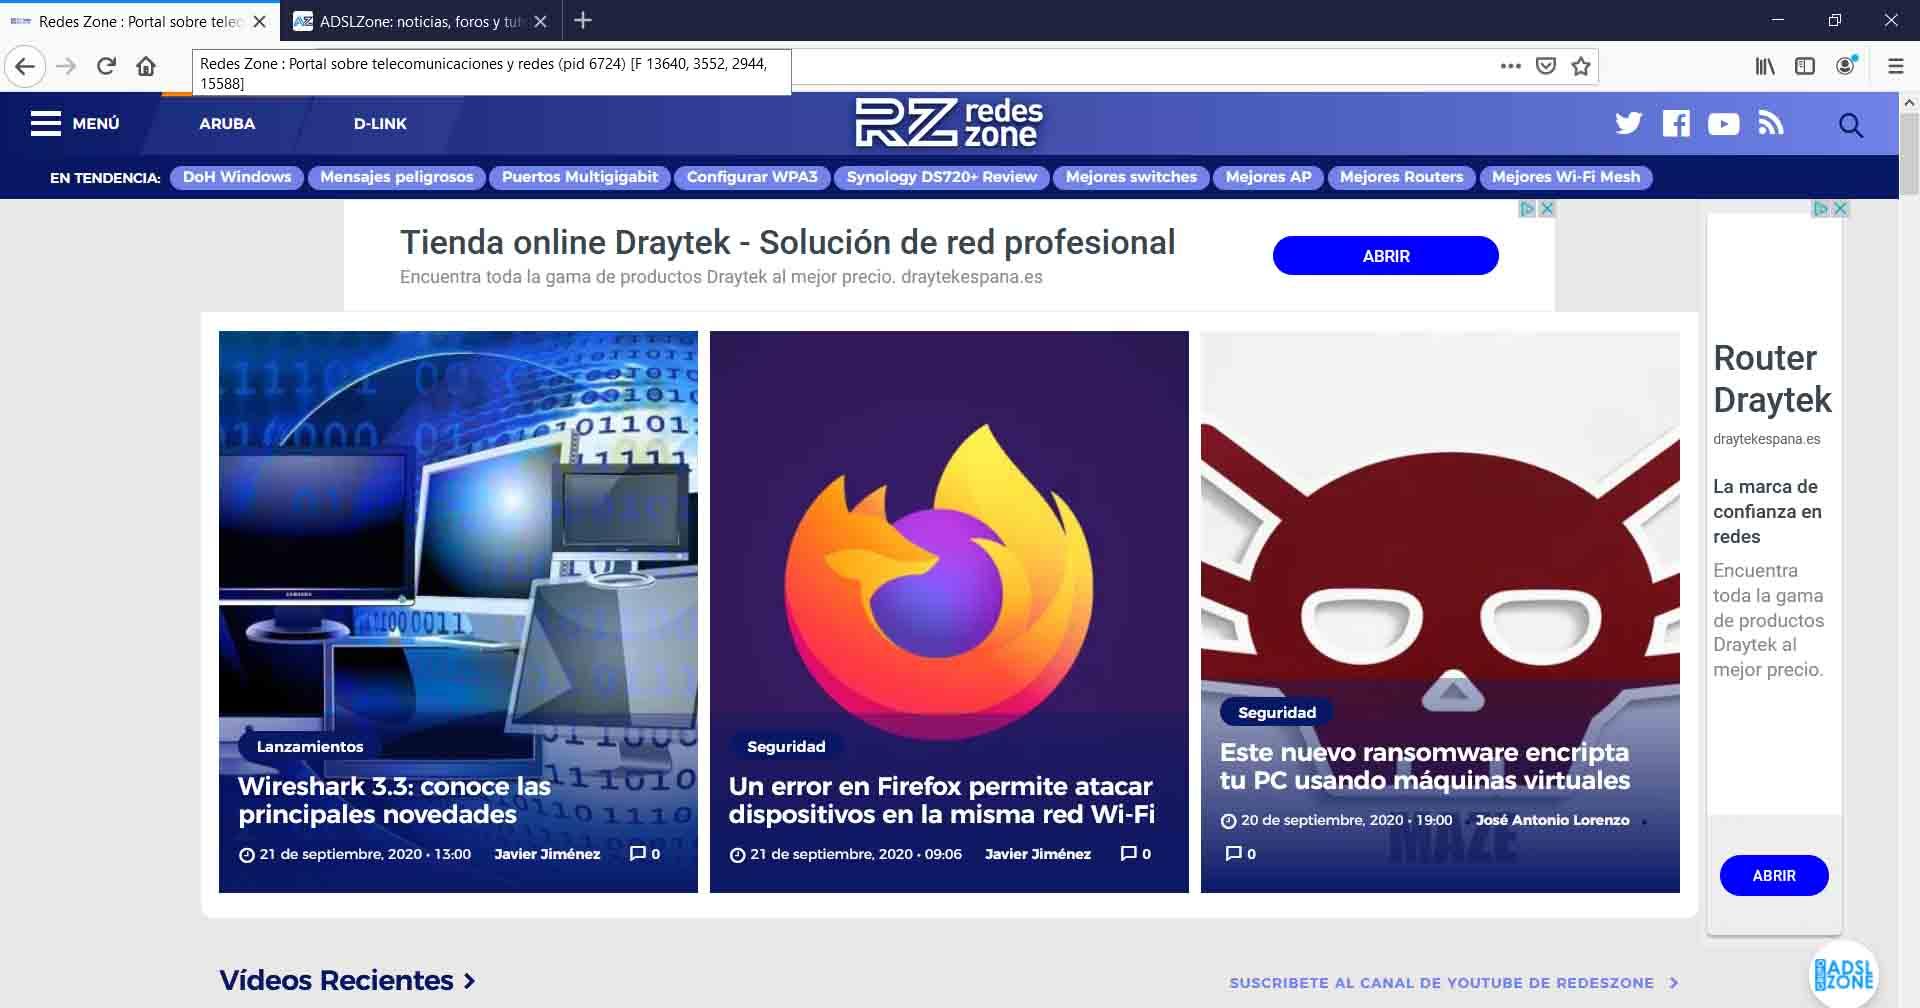Open the site MENÚ hamburger
The image size is (1920, 1008).
pos(75,124)
